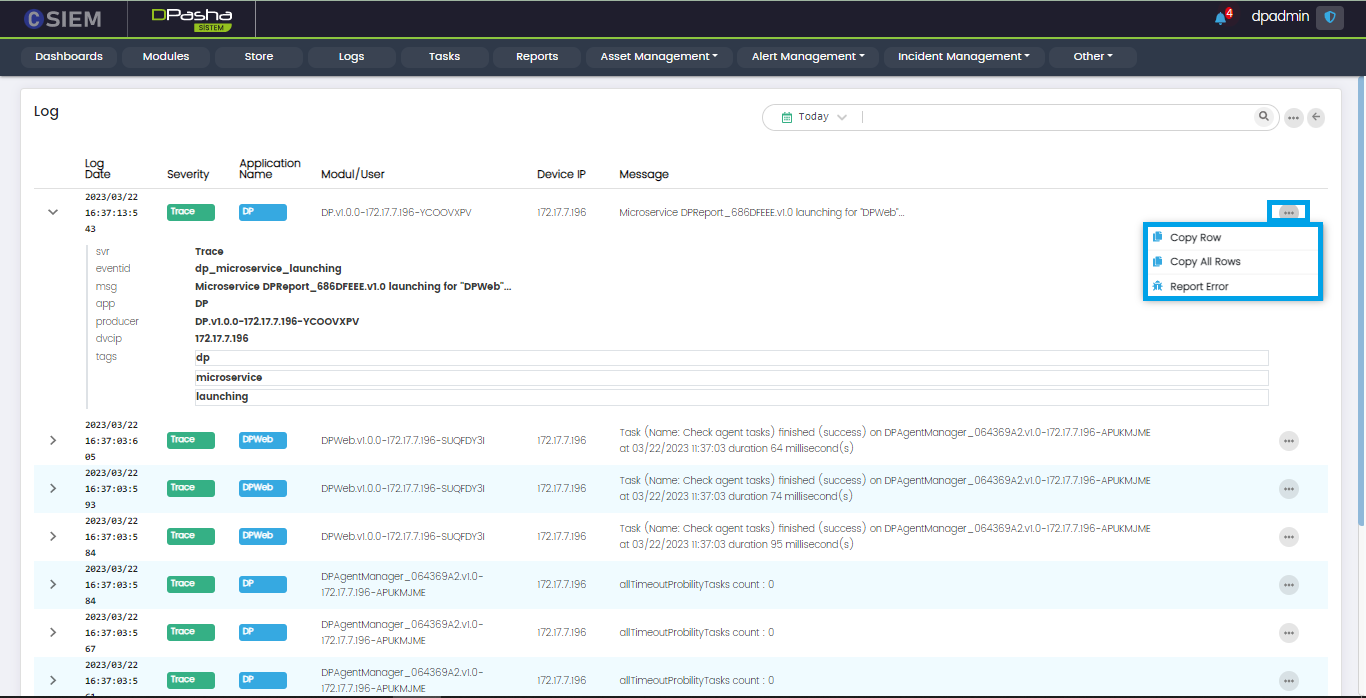The image size is (1366, 698).
Task: Click the search magnifier icon
Action: [1265, 117]
